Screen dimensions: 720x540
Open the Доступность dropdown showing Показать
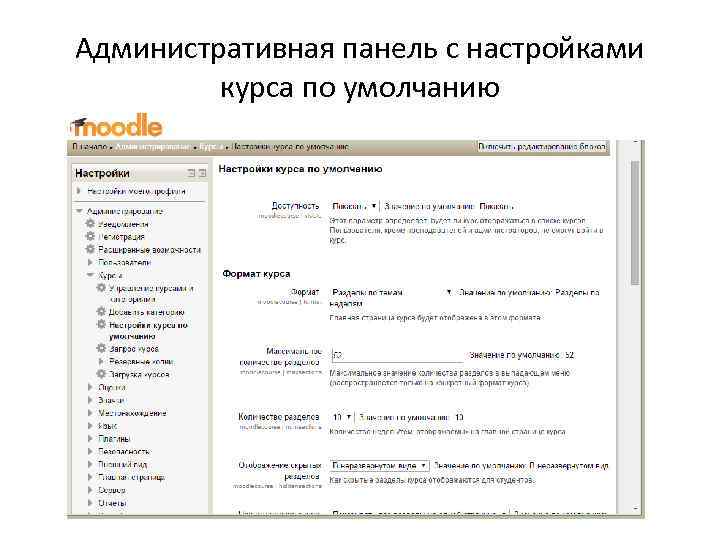354,207
